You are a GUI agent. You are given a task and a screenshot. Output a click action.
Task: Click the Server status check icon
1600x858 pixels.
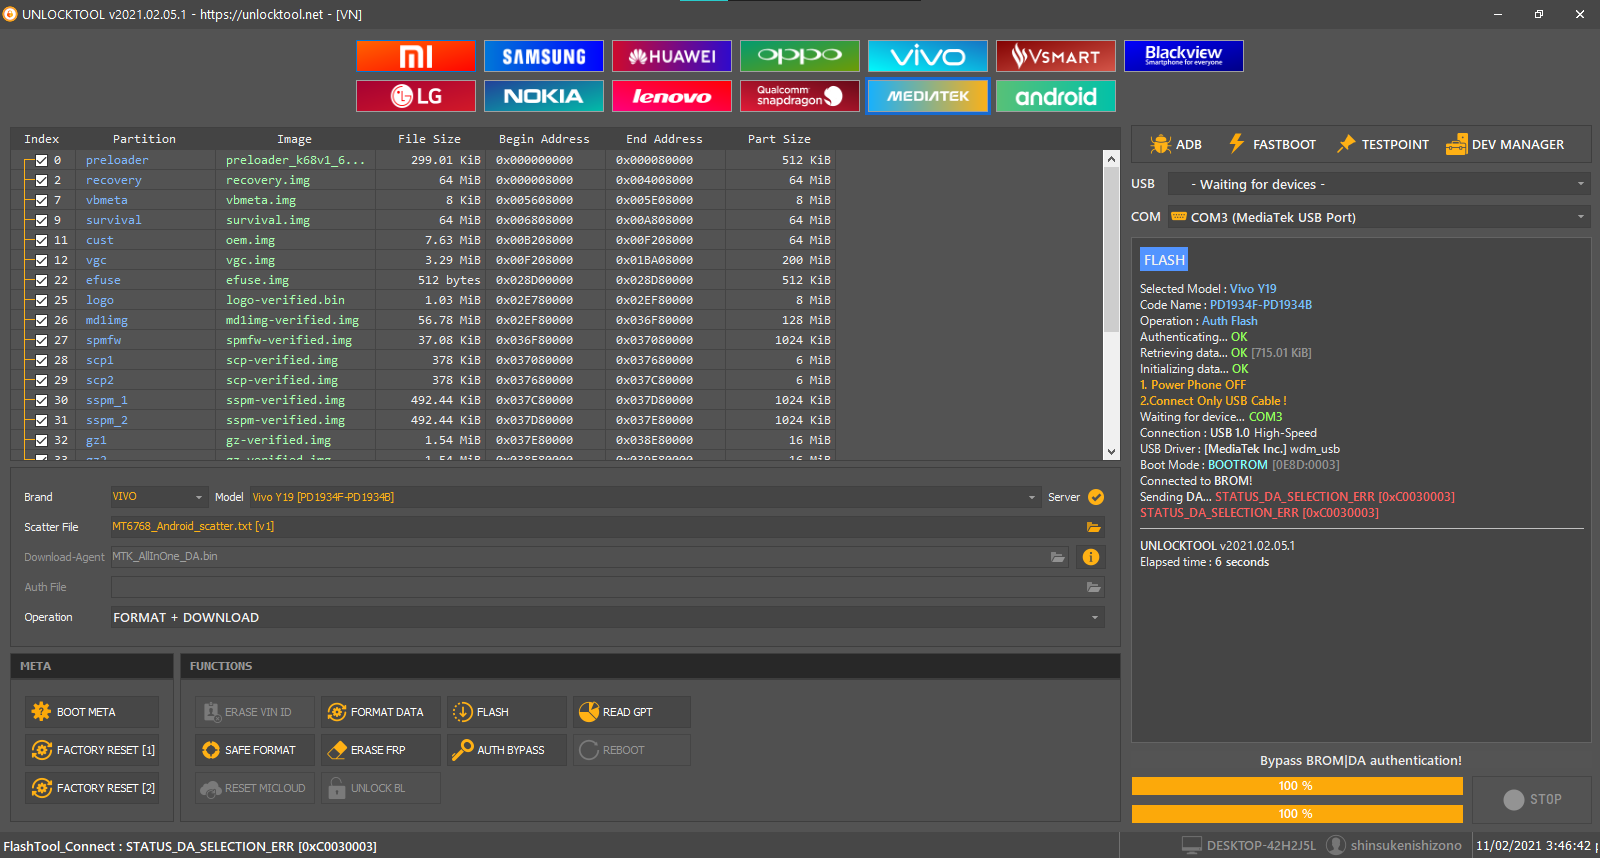coord(1096,497)
